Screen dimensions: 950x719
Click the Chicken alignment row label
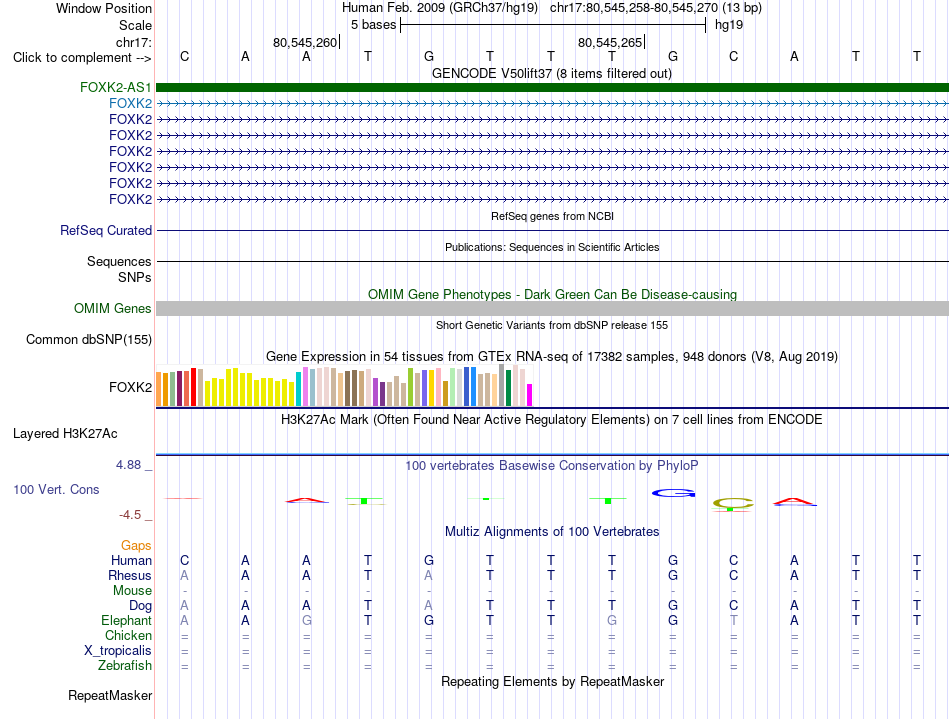click(128, 635)
